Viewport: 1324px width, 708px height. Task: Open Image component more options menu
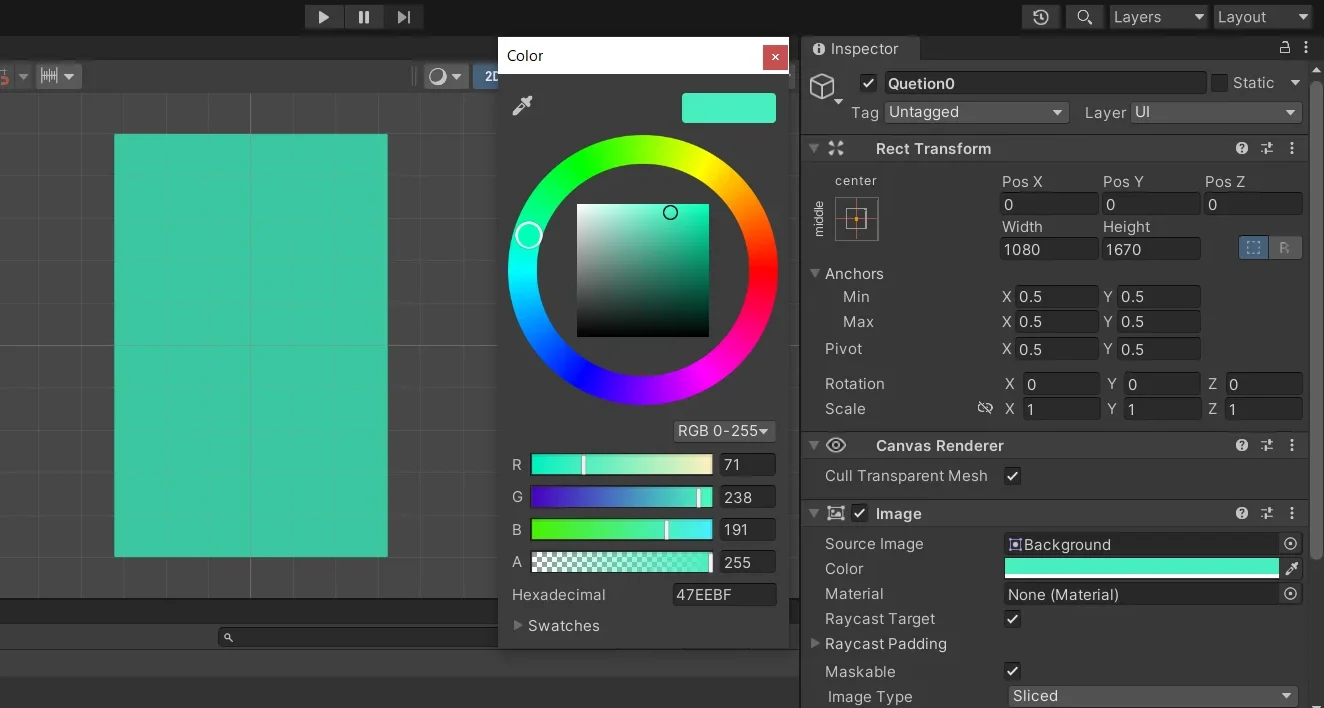1292,513
